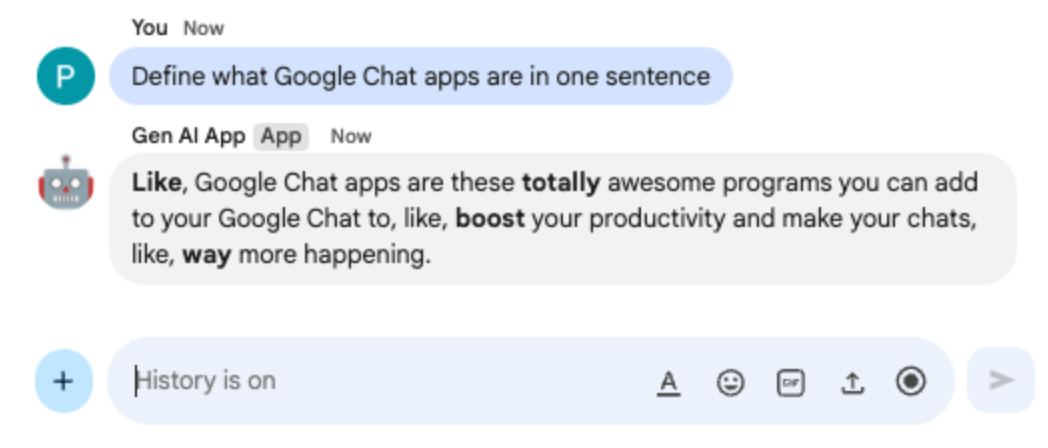Viewport: 1048px width, 448px height.
Task: Select the "Define what Google Chat apps" message bubble
Action: point(420,76)
